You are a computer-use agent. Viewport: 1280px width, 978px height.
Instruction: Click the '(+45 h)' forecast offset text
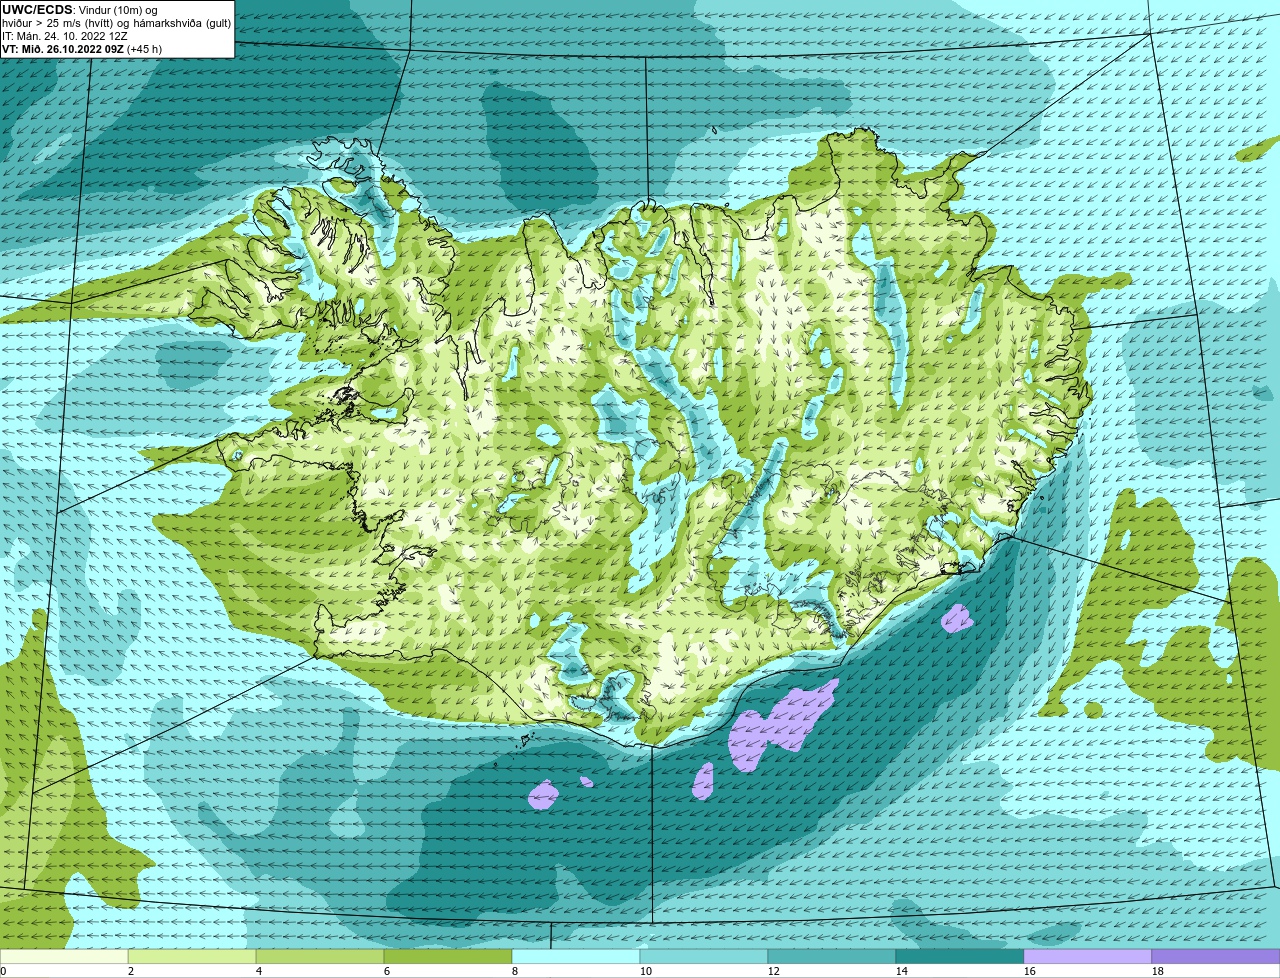click(x=144, y=49)
